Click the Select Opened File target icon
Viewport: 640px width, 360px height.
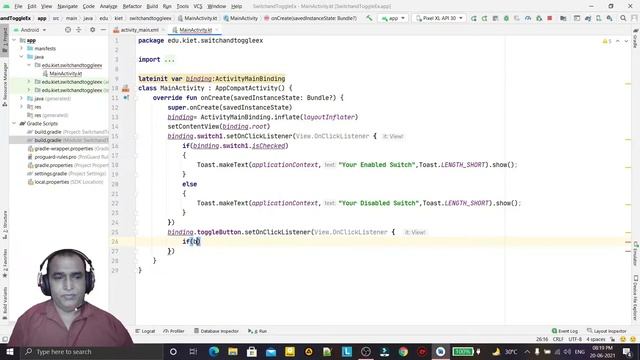pyautogui.click(x=68, y=30)
